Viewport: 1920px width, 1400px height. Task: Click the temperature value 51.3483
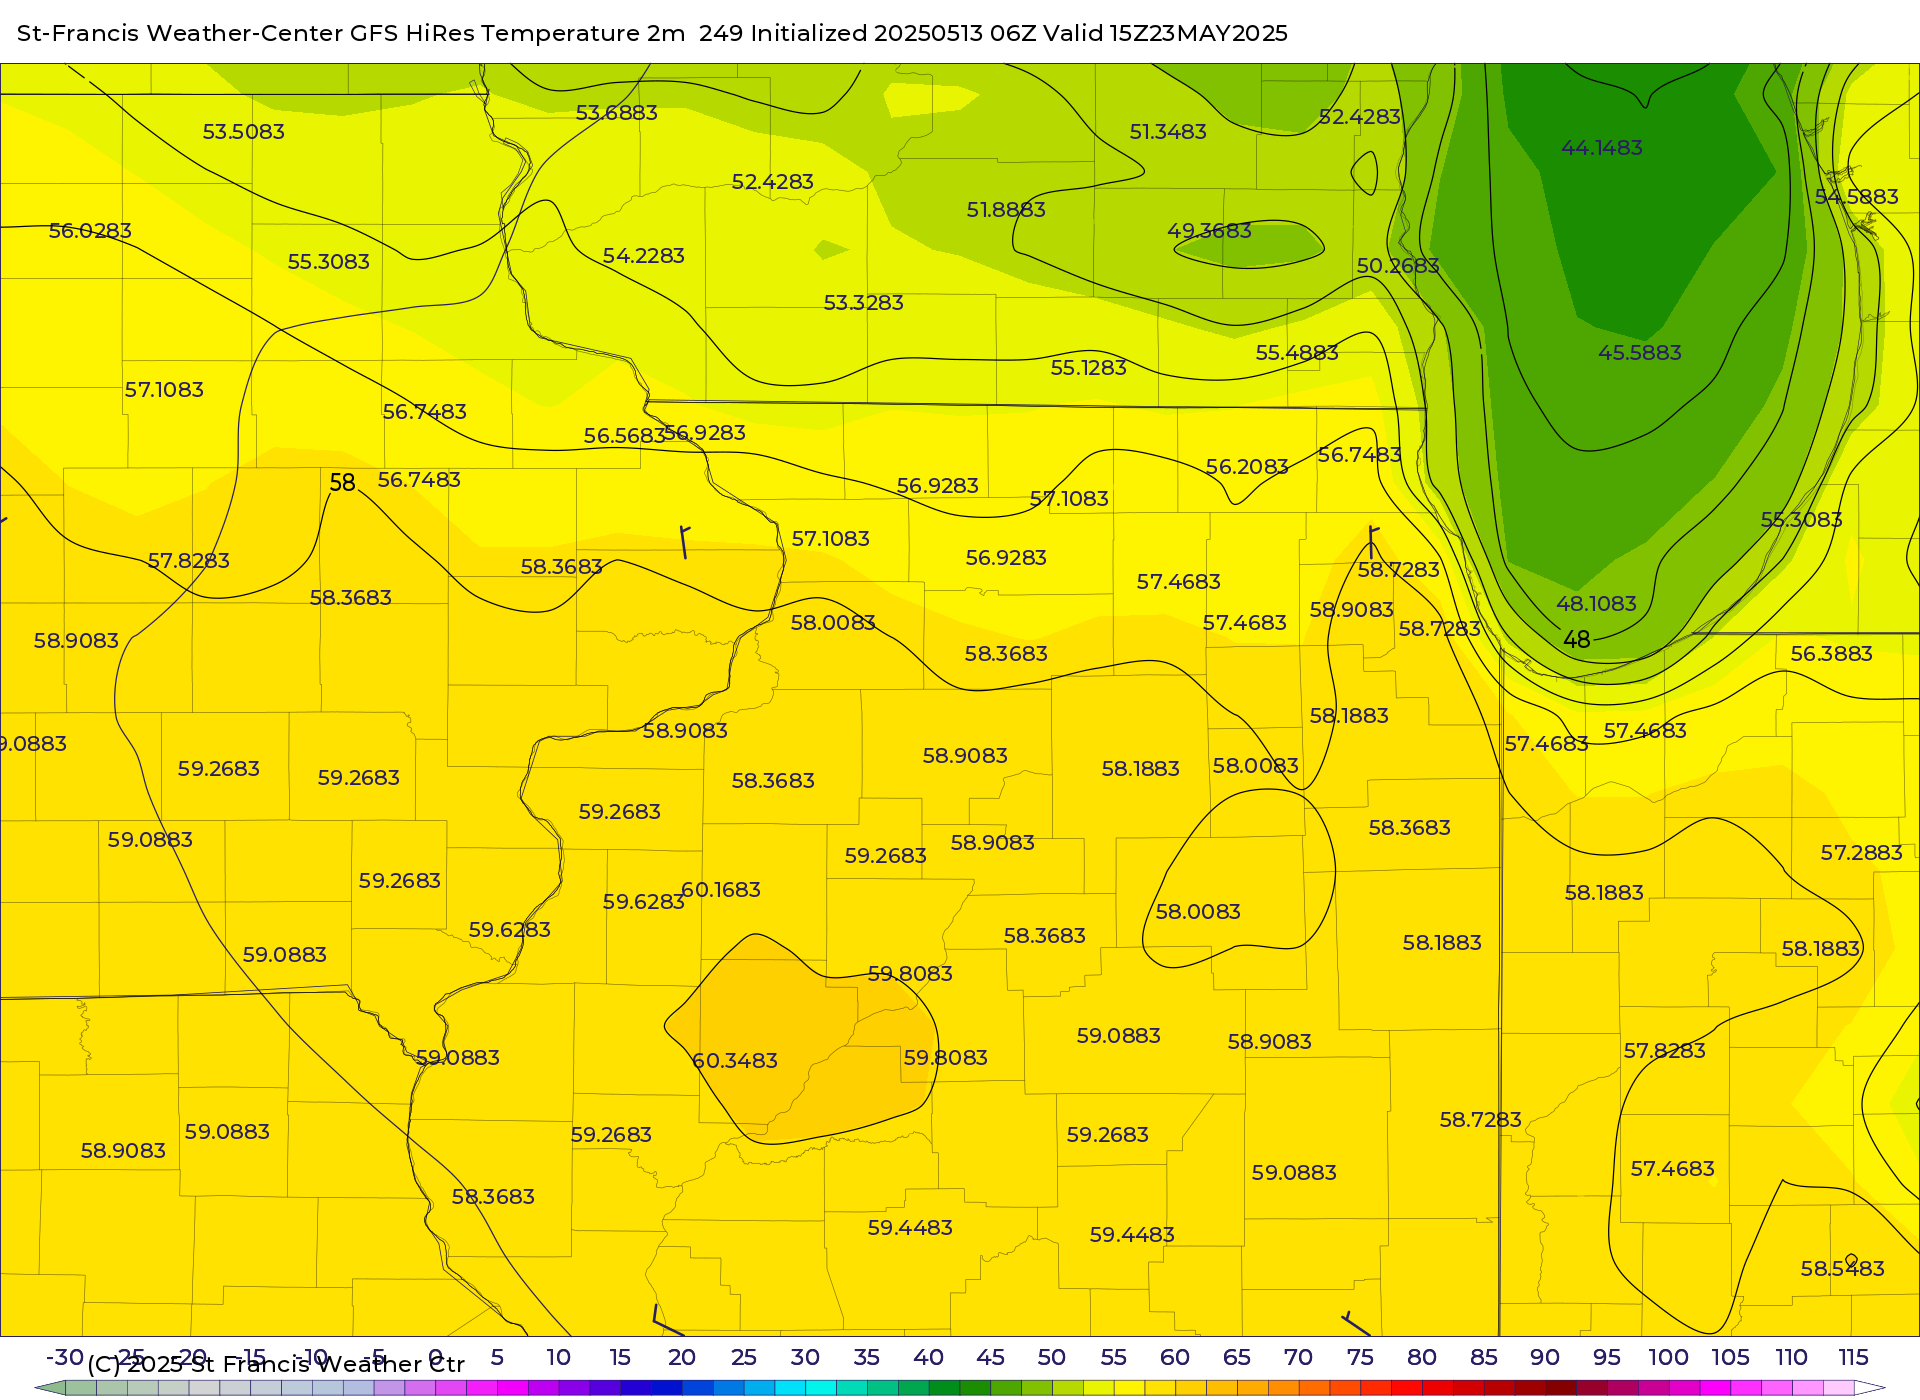pyautogui.click(x=1167, y=132)
